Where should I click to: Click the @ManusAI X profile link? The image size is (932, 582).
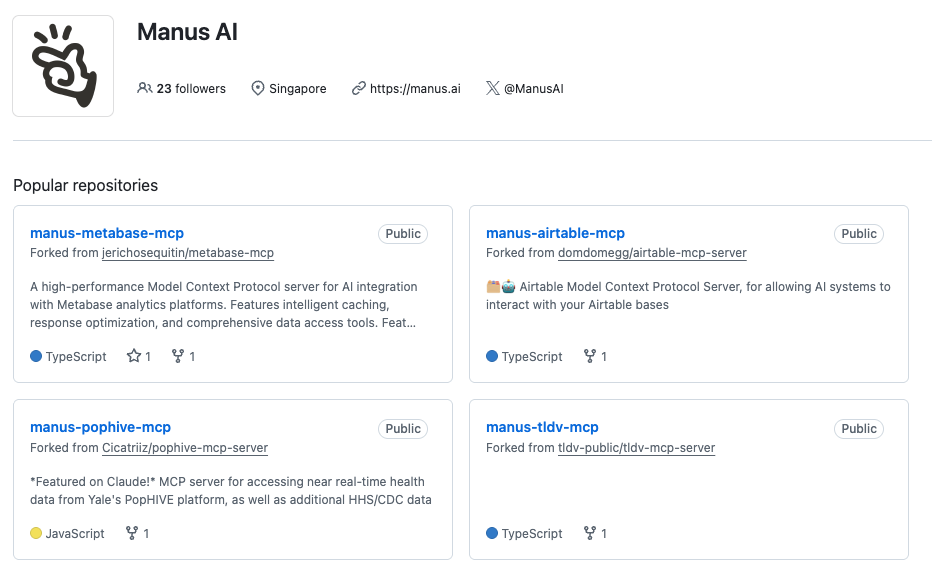click(533, 89)
